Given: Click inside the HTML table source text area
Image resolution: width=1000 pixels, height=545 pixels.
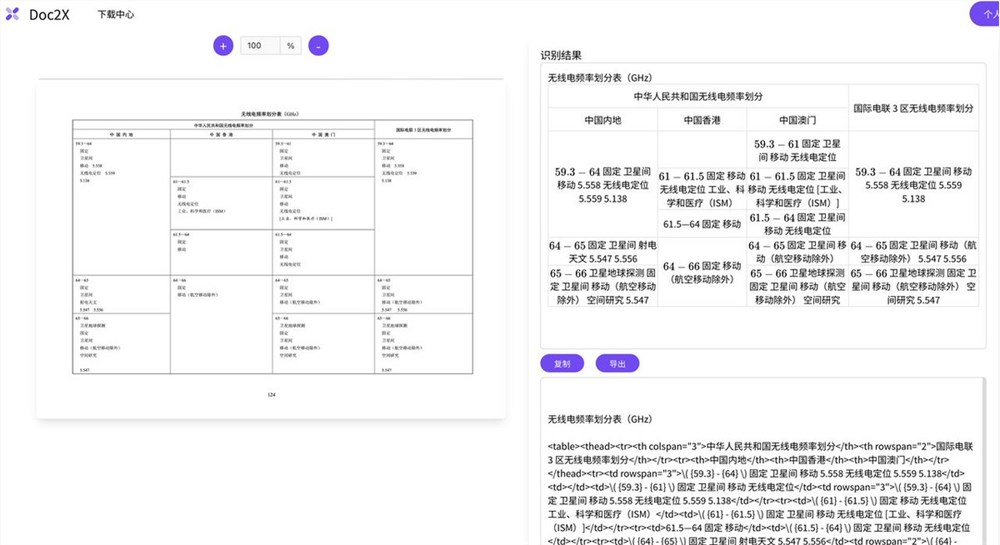Looking at the screenshot, I should coord(762,480).
